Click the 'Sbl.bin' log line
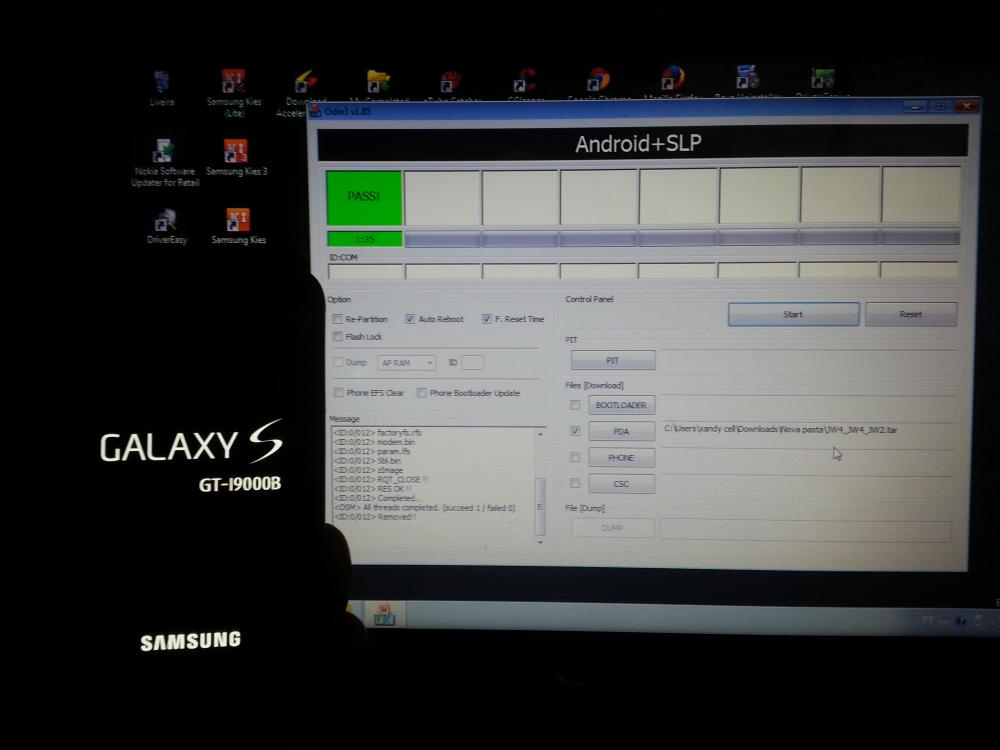This screenshot has width=1000, height=750. point(368,460)
